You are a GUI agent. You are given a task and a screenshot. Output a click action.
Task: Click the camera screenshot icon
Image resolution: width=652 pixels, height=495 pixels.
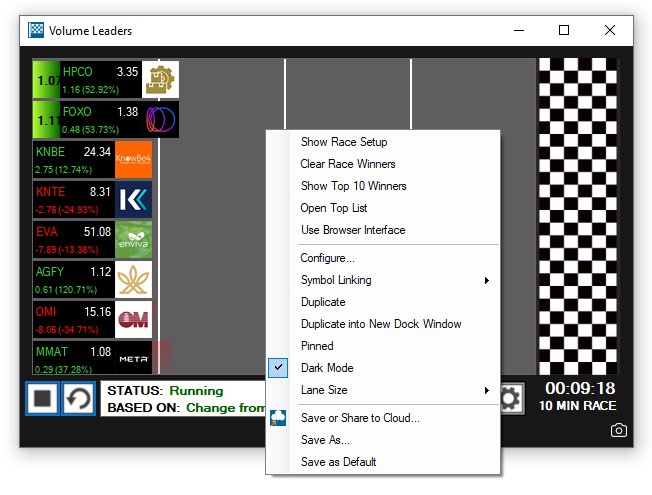click(619, 431)
